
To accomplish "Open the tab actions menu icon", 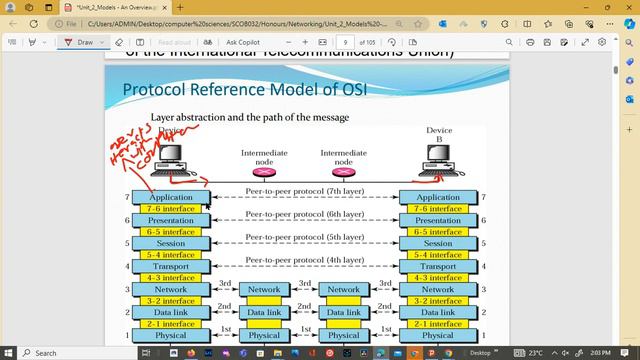I will [49, 7].
